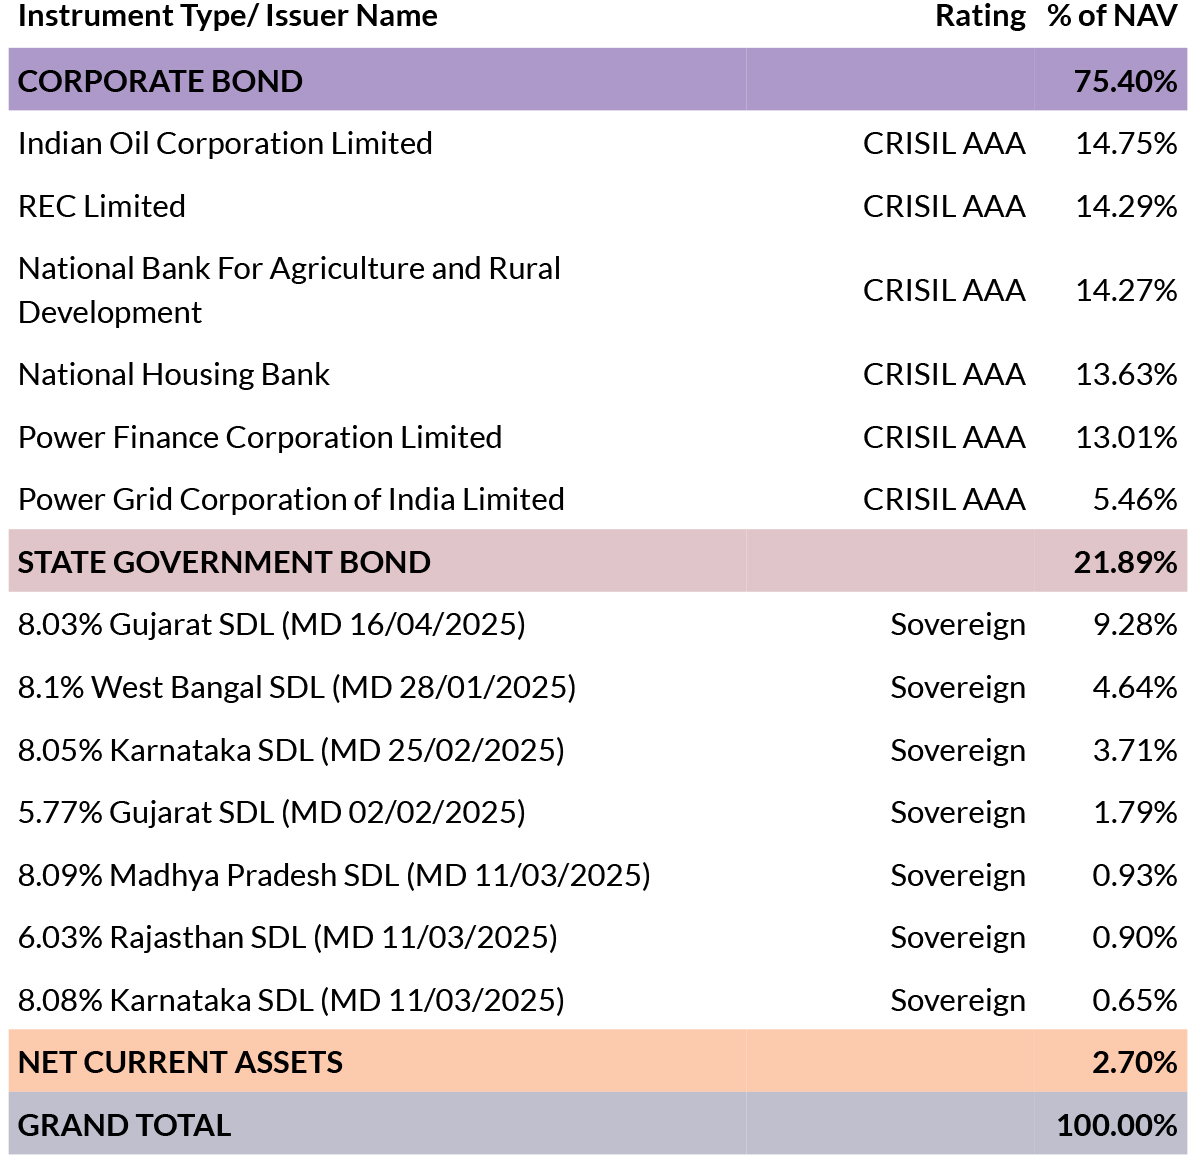The image size is (1197, 1163).
Task: Click Indian Oil Corporation Limited row
Action: coord(598,144)
